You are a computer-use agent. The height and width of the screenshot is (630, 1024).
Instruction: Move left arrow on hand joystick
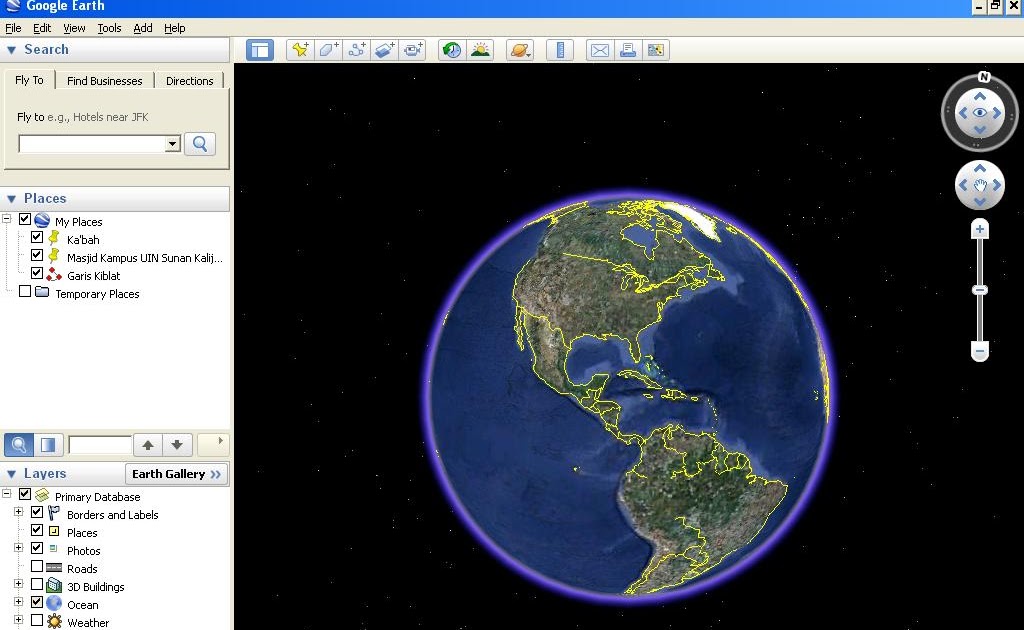click(x=963, y=185)
